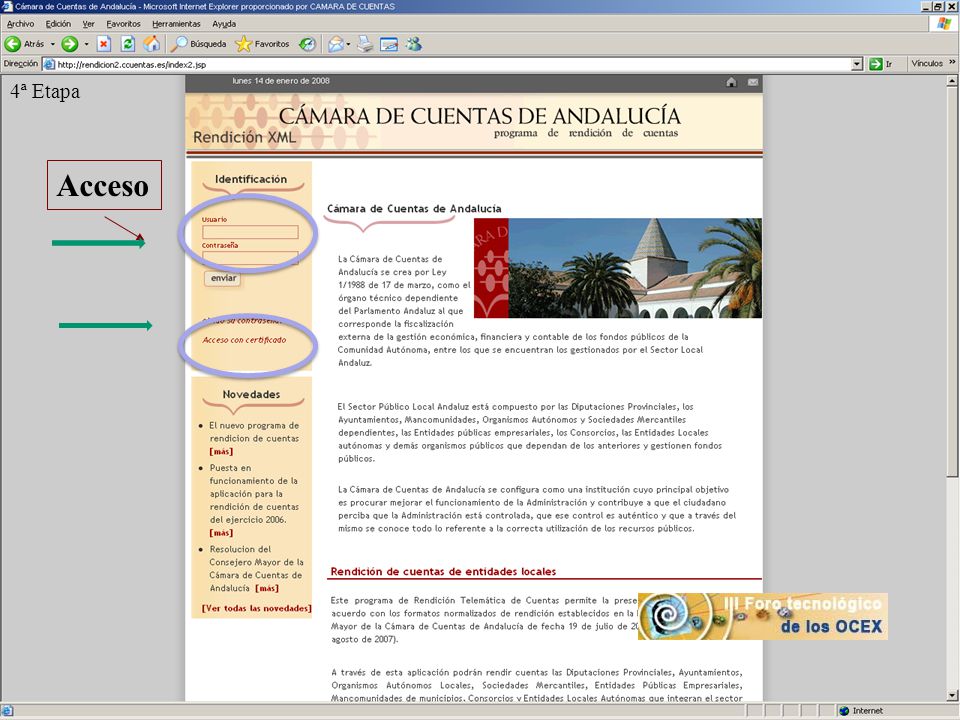Click the status bar page icon

[x=7, y=711]
